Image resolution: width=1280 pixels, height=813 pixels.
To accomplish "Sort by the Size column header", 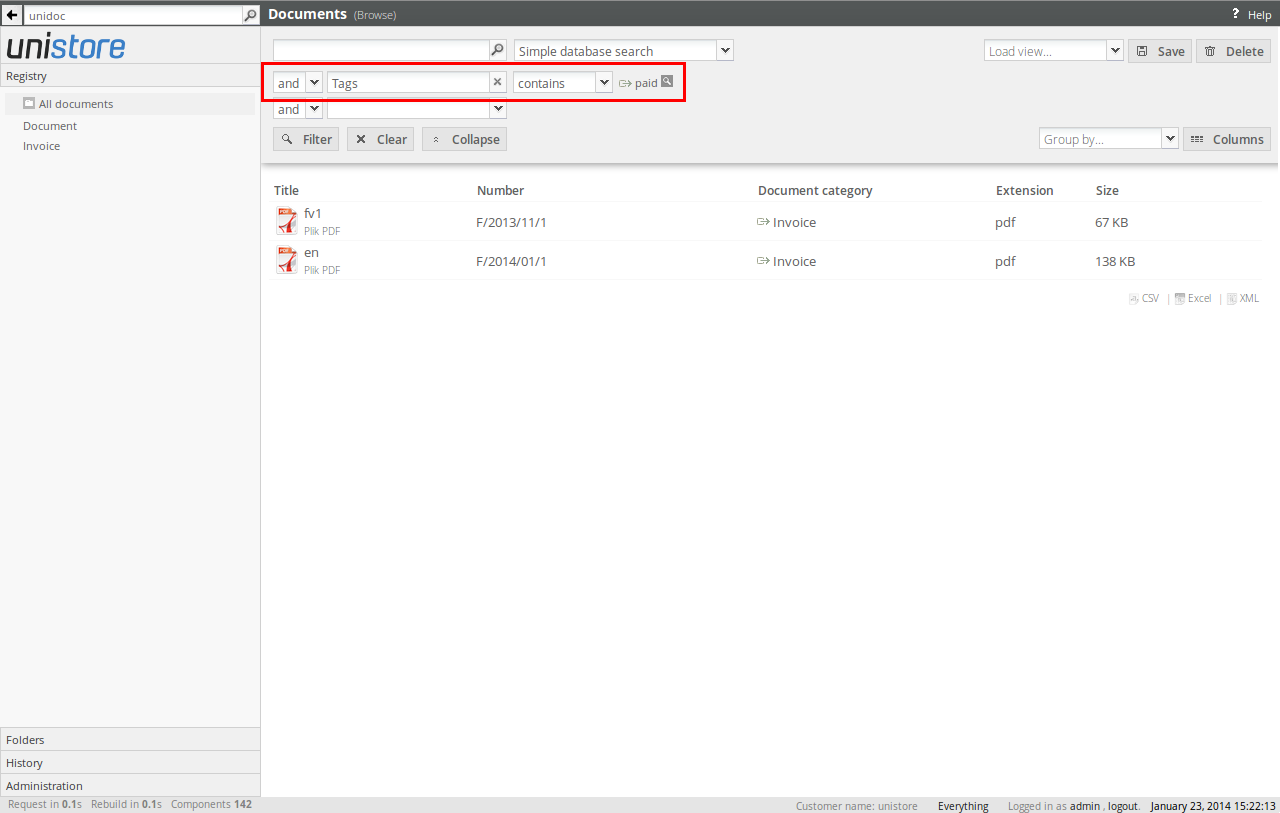I will pos(1107,190).
